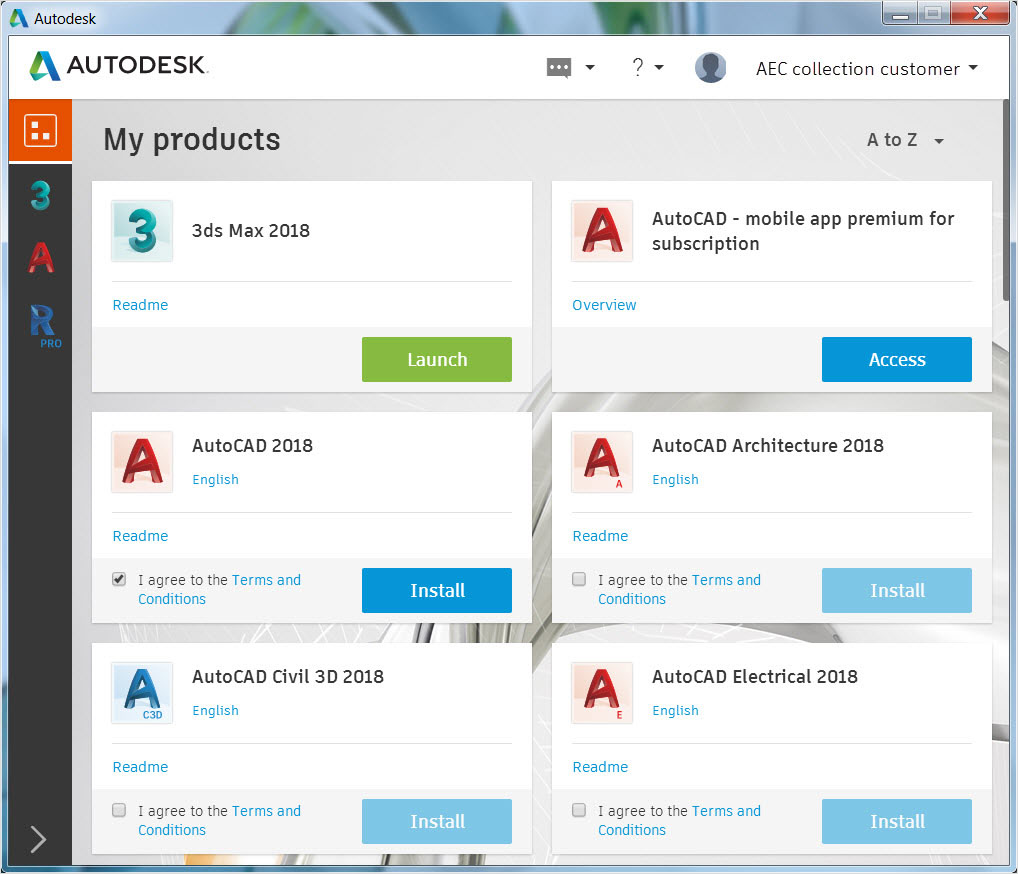This screenshot has height=874, width=1018.
Task: Open Readme for AutoCAD 2018
Action: tap(140, 536)
